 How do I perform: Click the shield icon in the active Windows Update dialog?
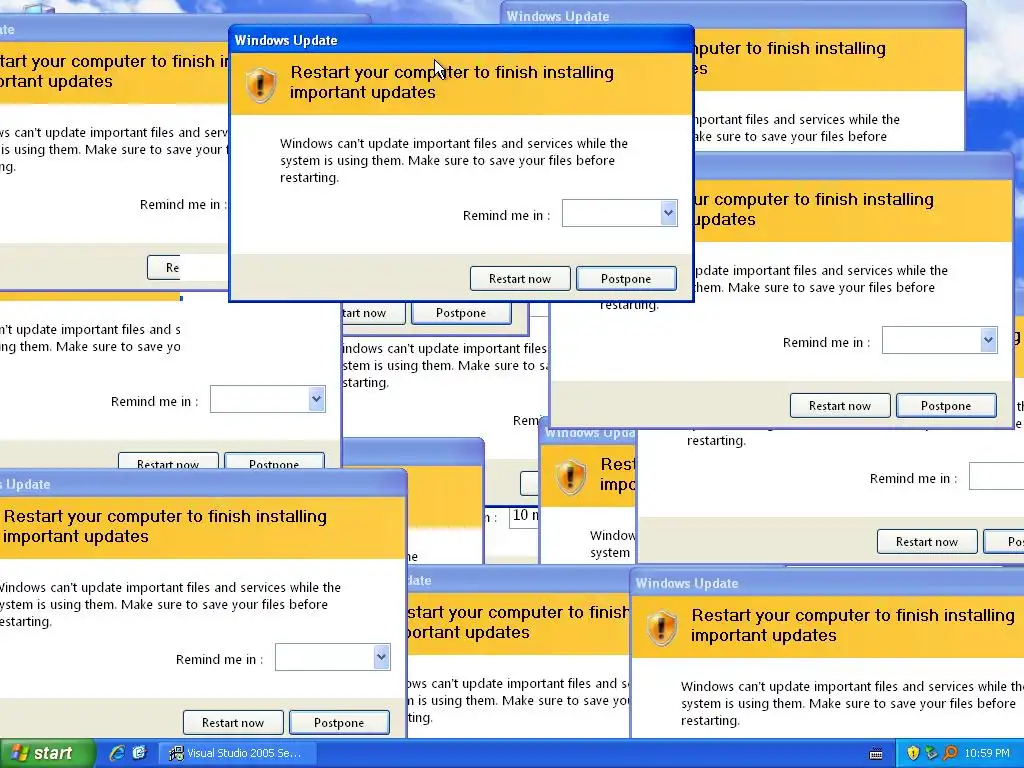click(261, 85)
